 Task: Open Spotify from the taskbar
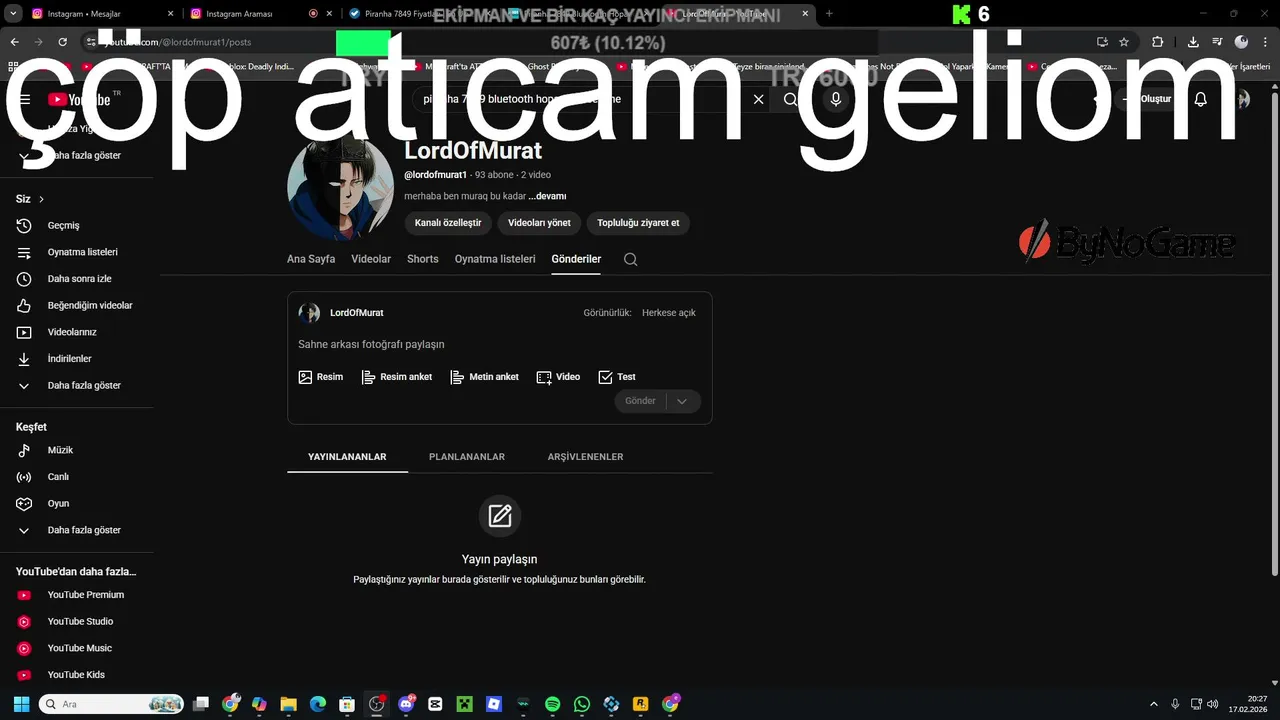point(553,704)
